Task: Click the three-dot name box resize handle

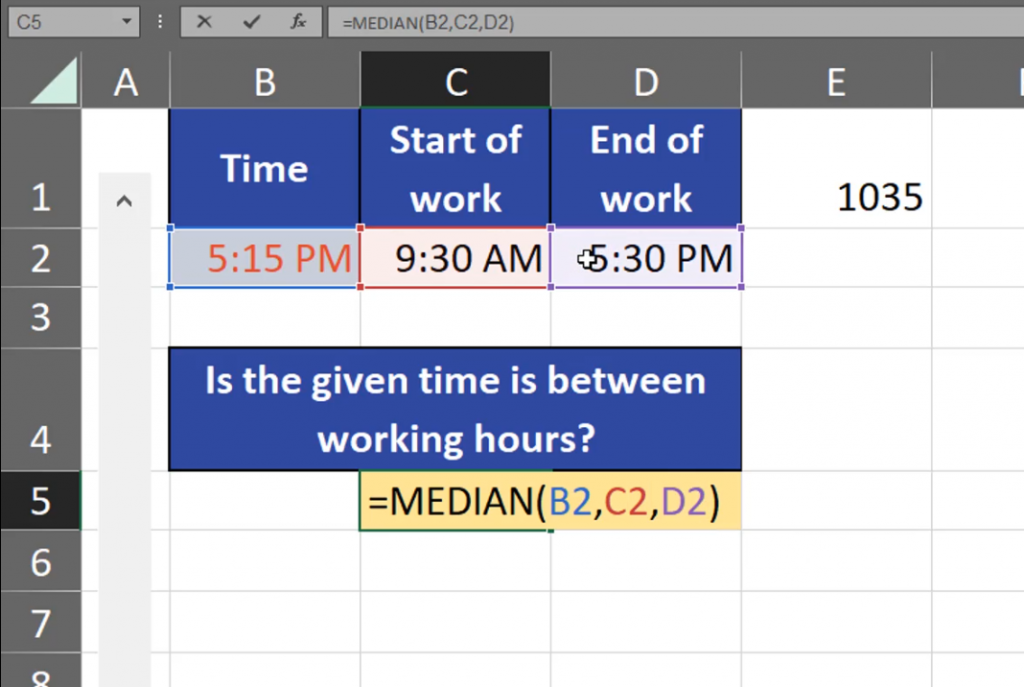Action: coord(160,21)
